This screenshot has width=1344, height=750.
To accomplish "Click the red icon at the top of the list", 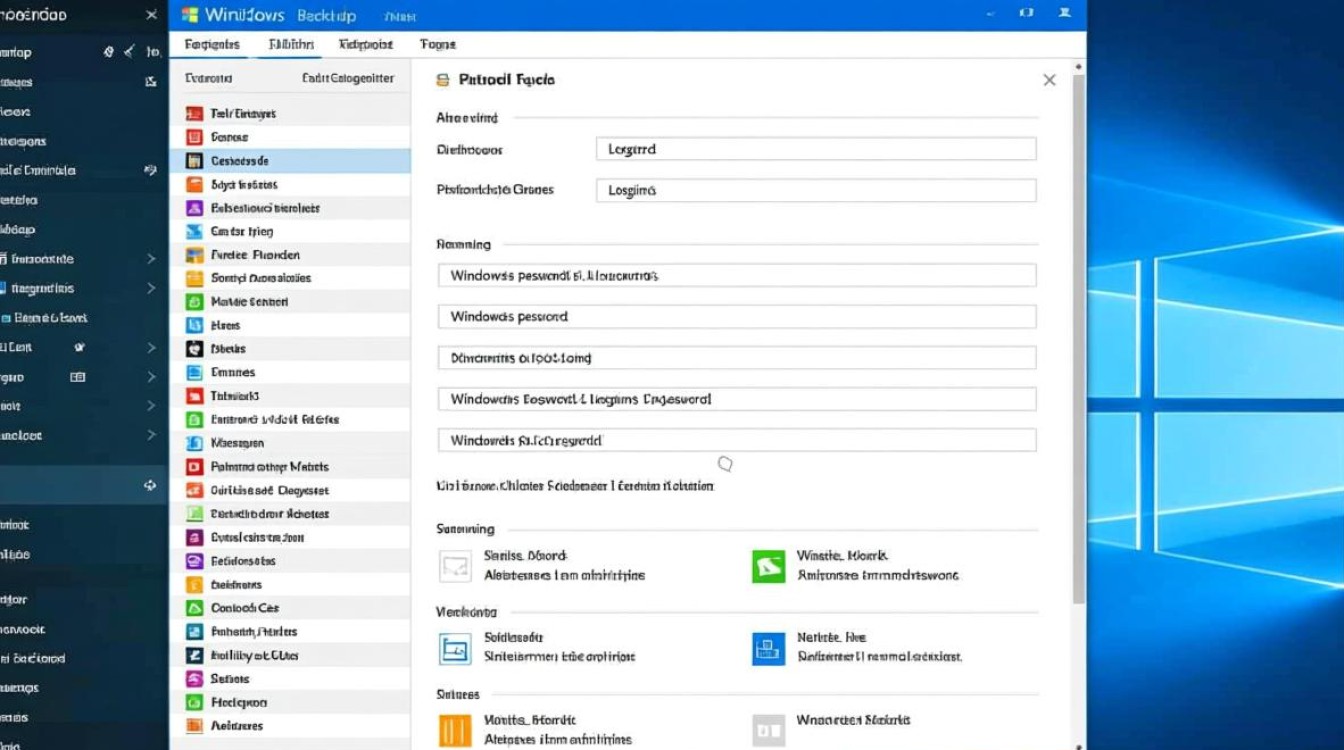I will [195, 114].
